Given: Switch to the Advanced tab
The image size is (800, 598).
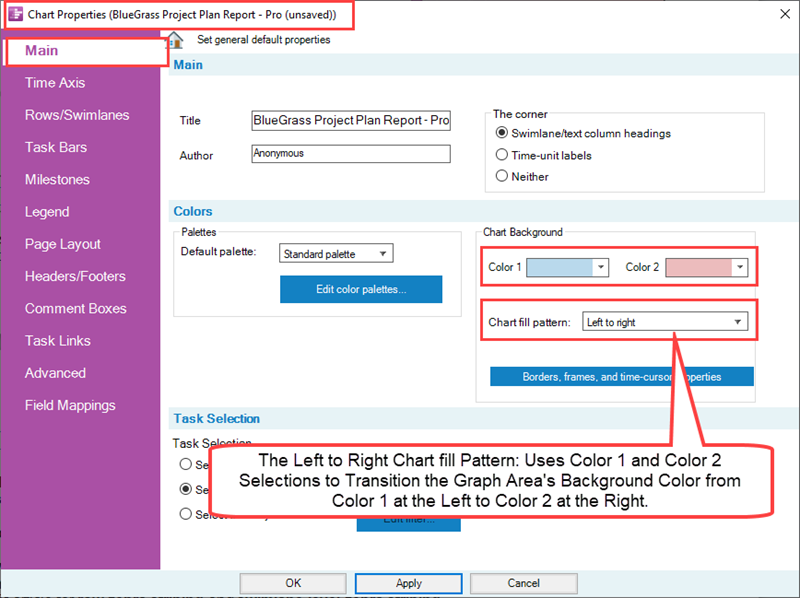Looking at the screenshot, I should (55, 373).
